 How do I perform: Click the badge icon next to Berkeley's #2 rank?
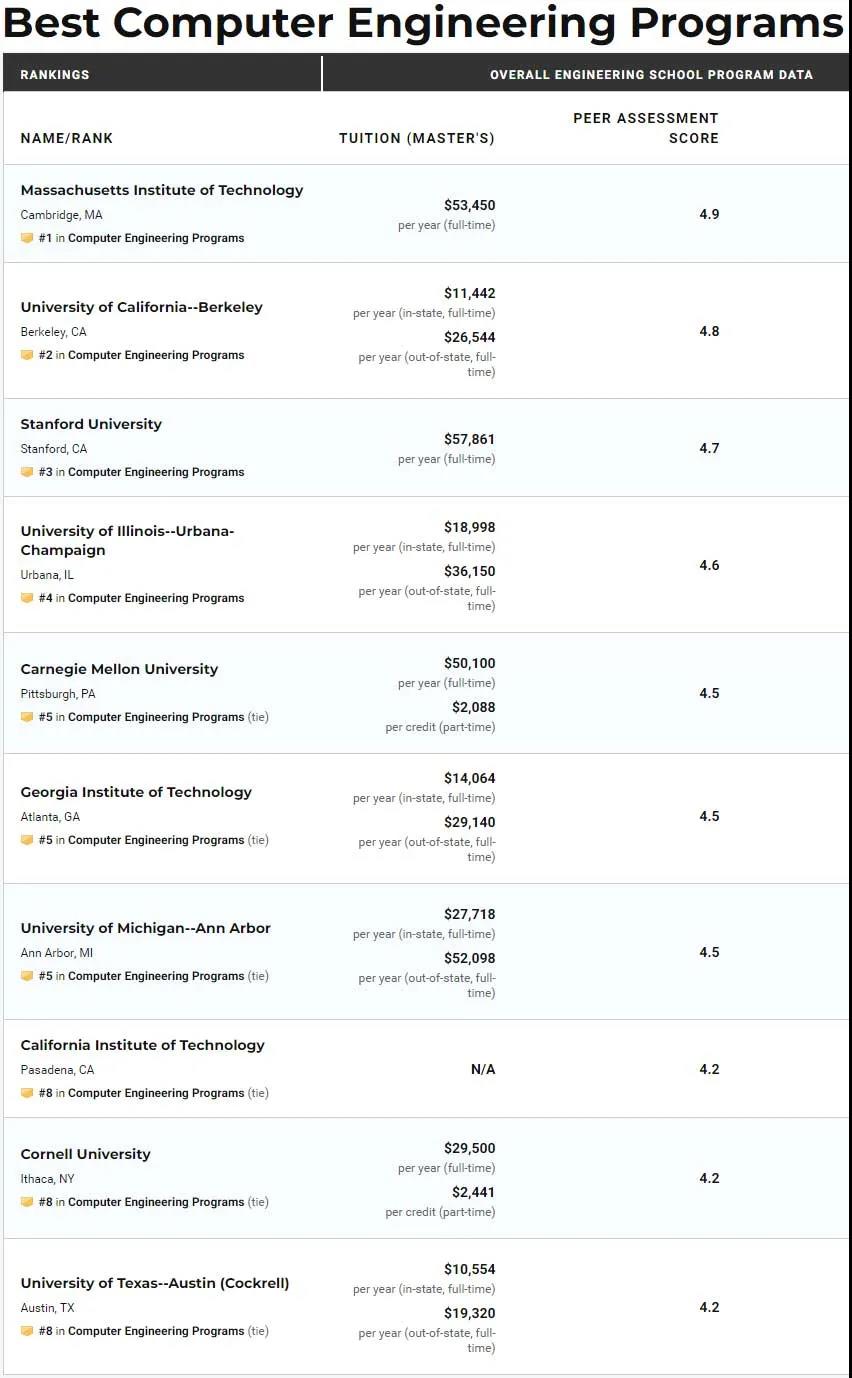pyautogui.click(x=27, y=355)
